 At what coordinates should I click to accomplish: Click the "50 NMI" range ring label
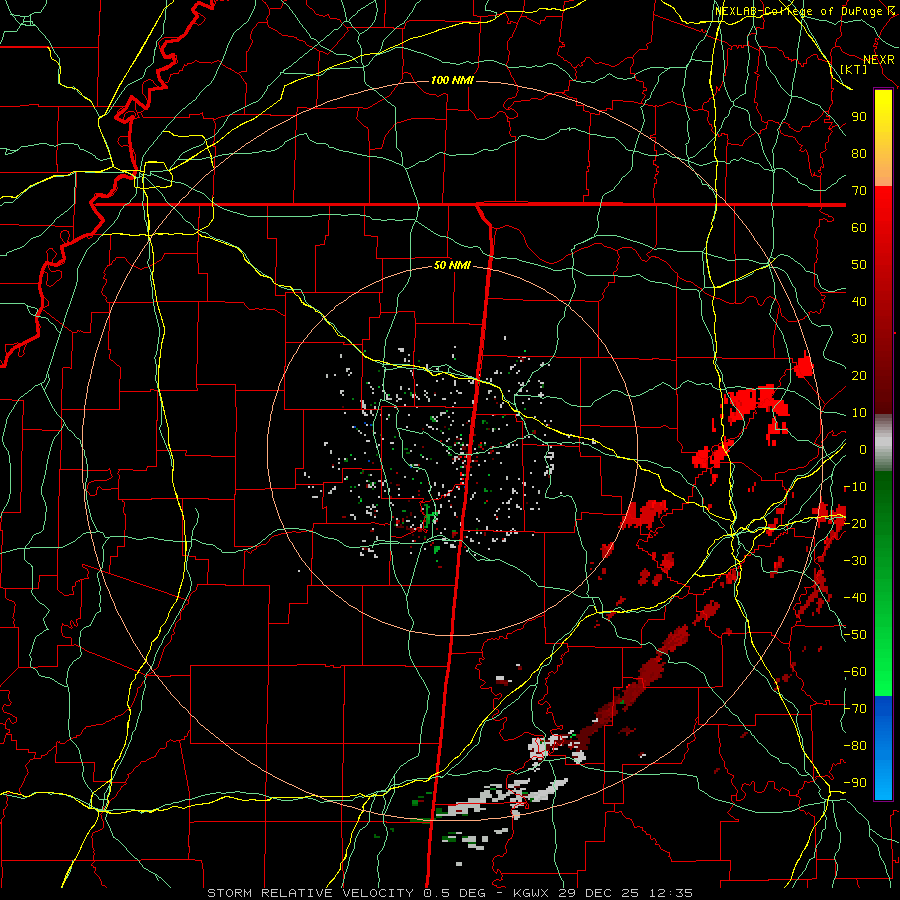(452, 265)
